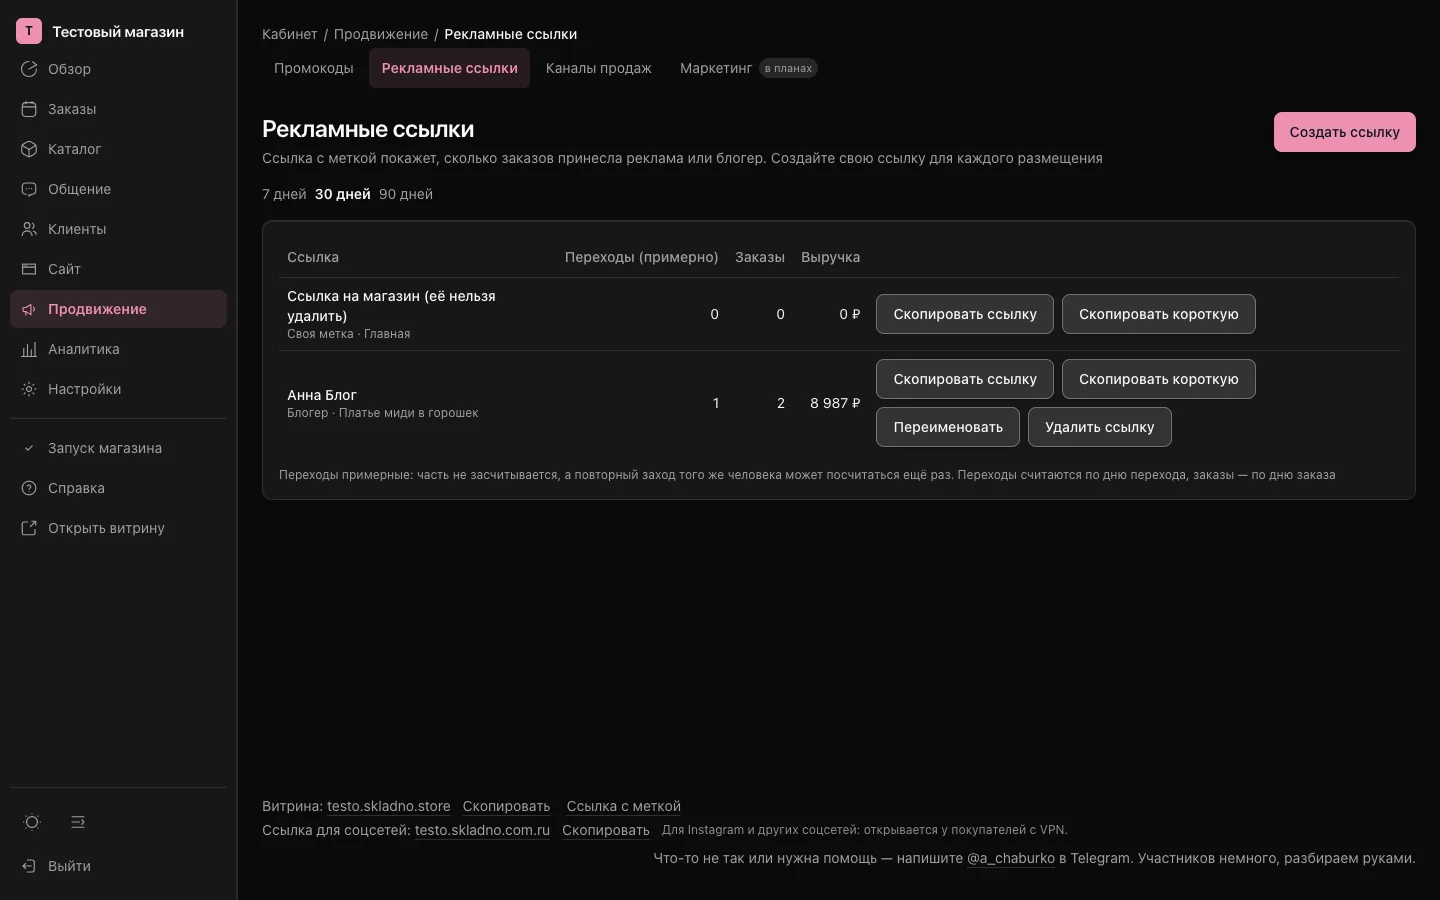
Task: Click the Анна Блог row name
Action: pos(322,395)
